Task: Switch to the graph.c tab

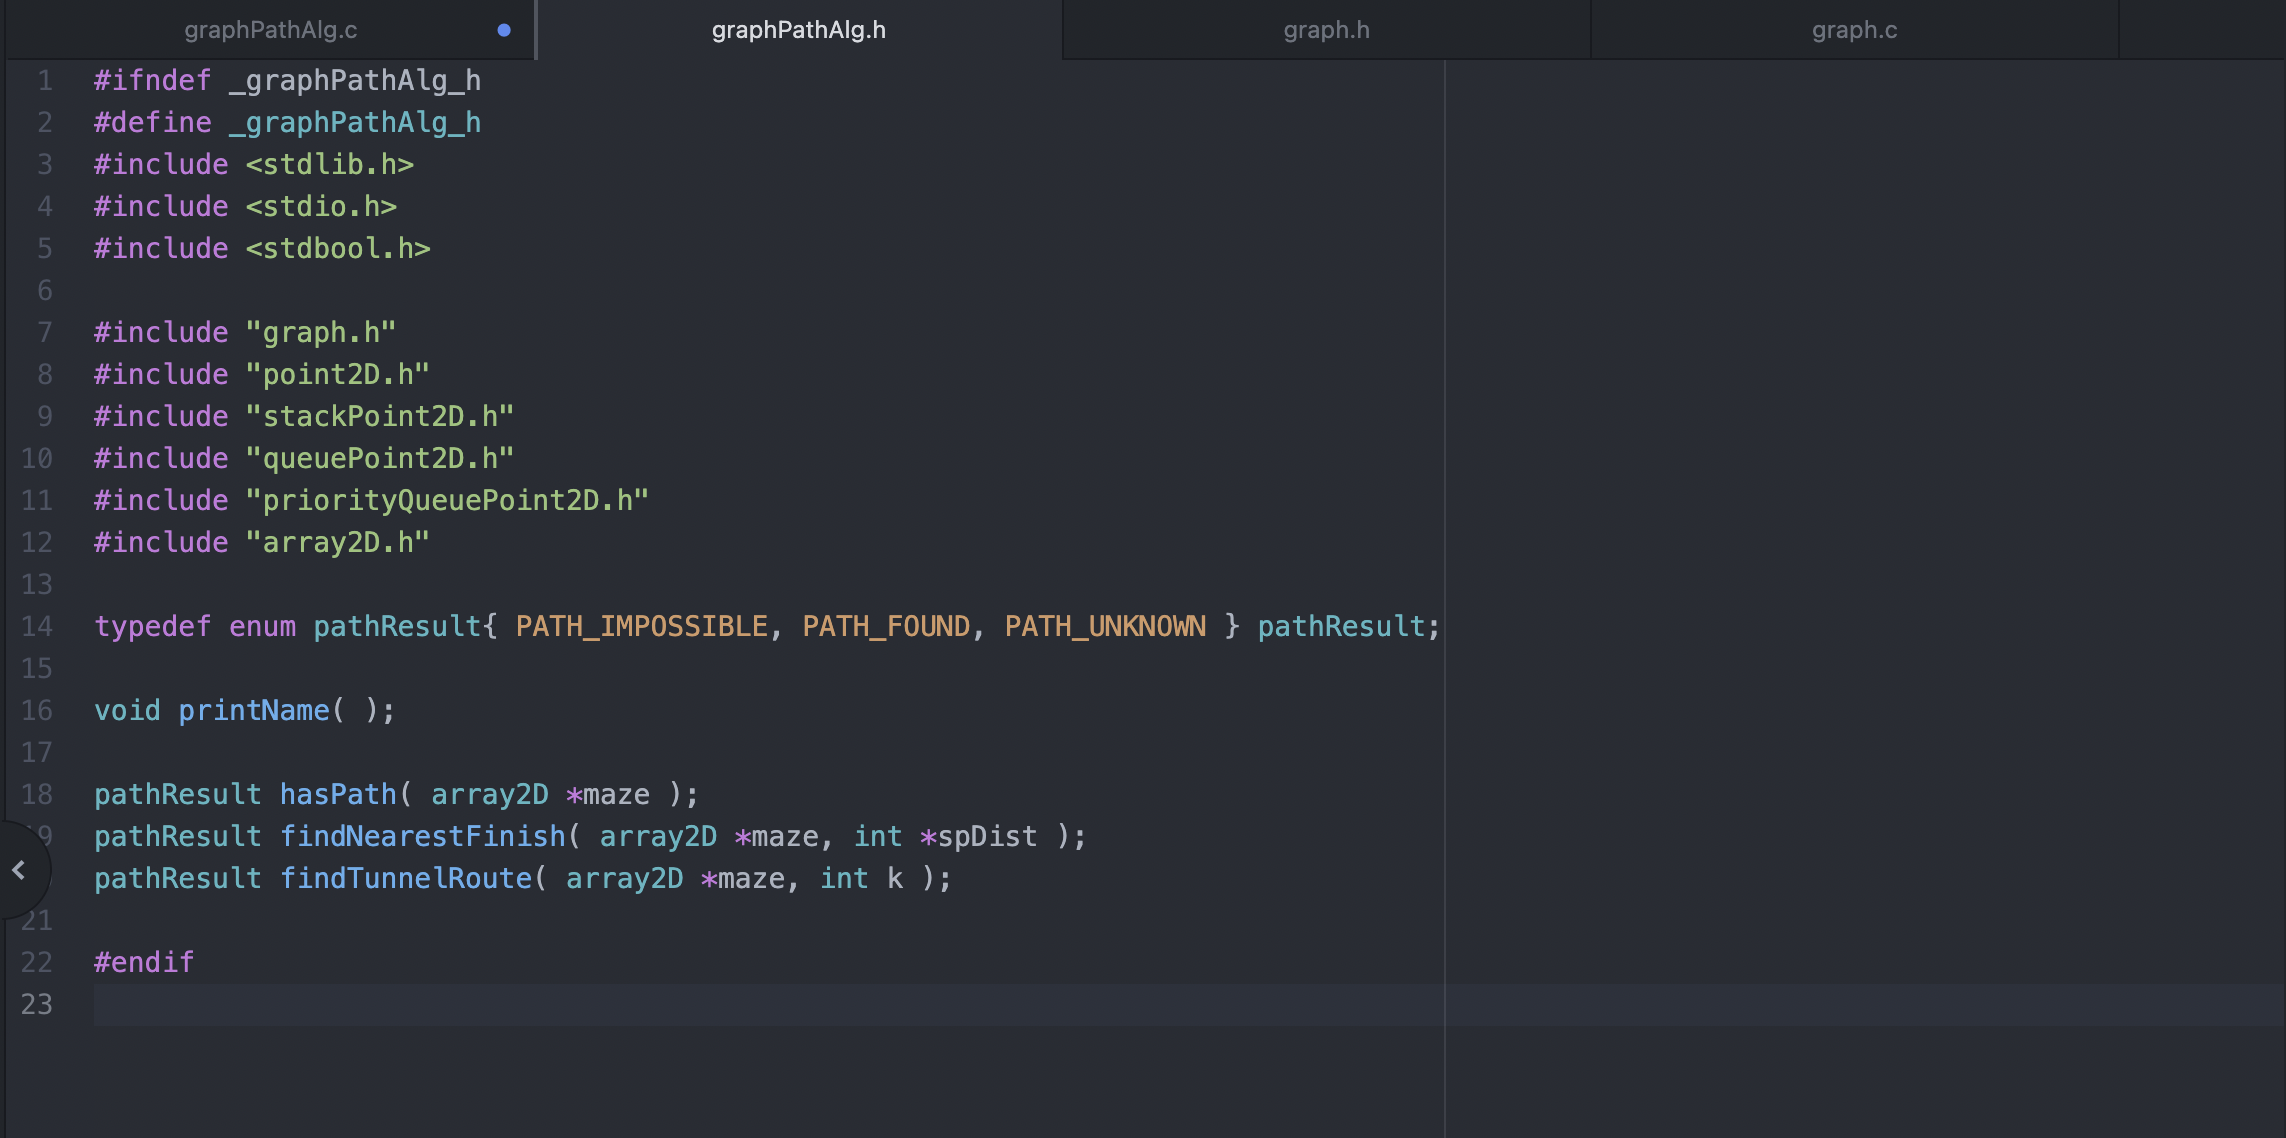Action: tap(1854, 30)
